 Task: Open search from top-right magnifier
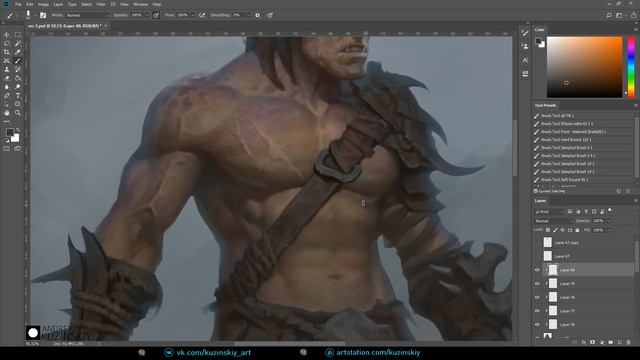tap(609, 15)
